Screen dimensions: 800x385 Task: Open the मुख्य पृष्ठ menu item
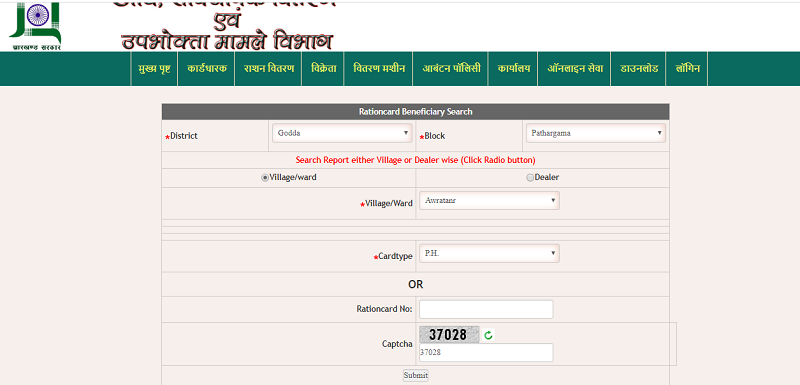[x=154, y=68]
